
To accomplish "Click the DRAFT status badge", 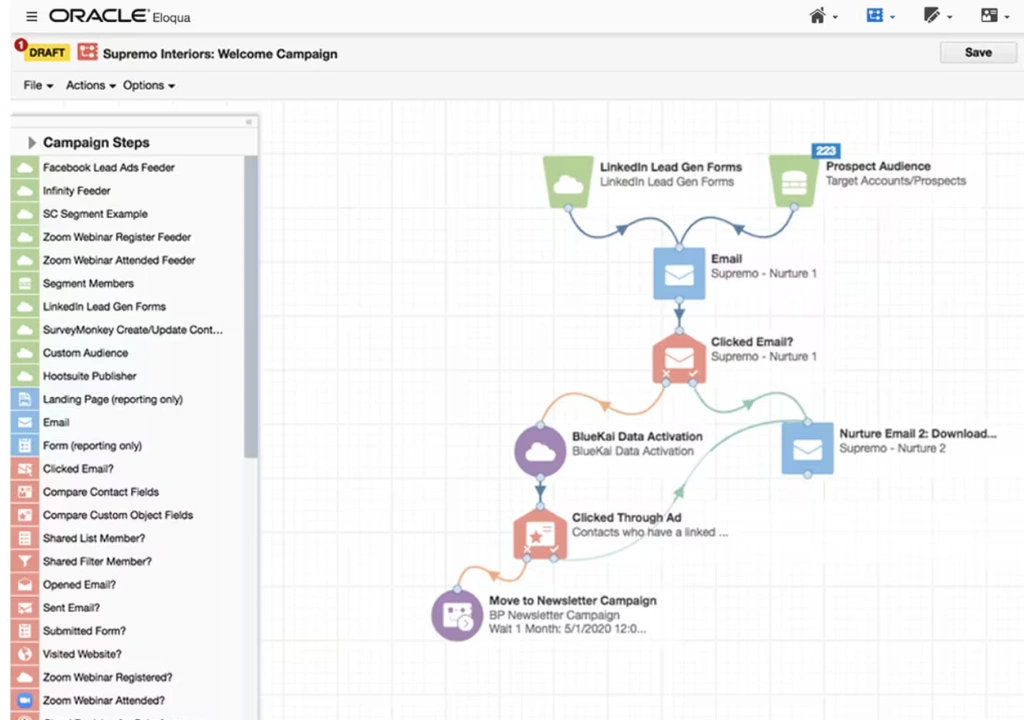I will point(46,53).
